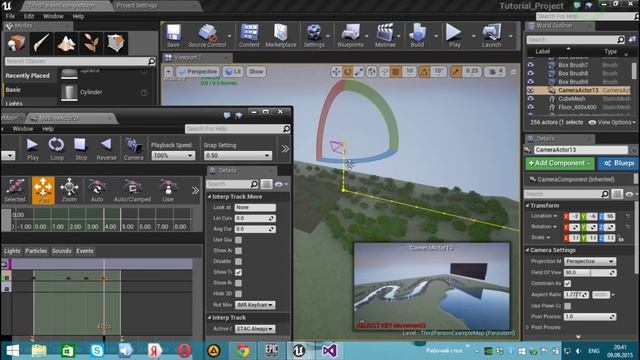Select the Pan curve editor tool
This screenshot has width=640, height=360.
(43, 190)
